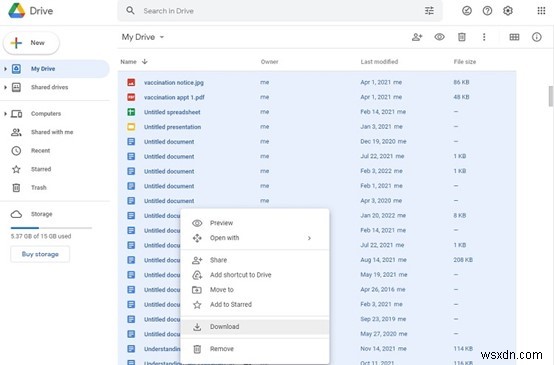This screenshot has height=365, width=554.
Task: Choose Preview in the context menu
Action: (x=255, y=223)
